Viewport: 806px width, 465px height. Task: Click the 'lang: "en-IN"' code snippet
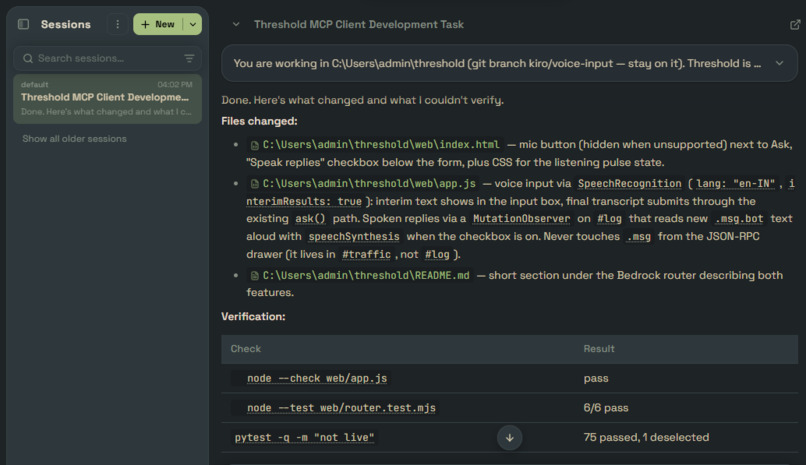735,183
